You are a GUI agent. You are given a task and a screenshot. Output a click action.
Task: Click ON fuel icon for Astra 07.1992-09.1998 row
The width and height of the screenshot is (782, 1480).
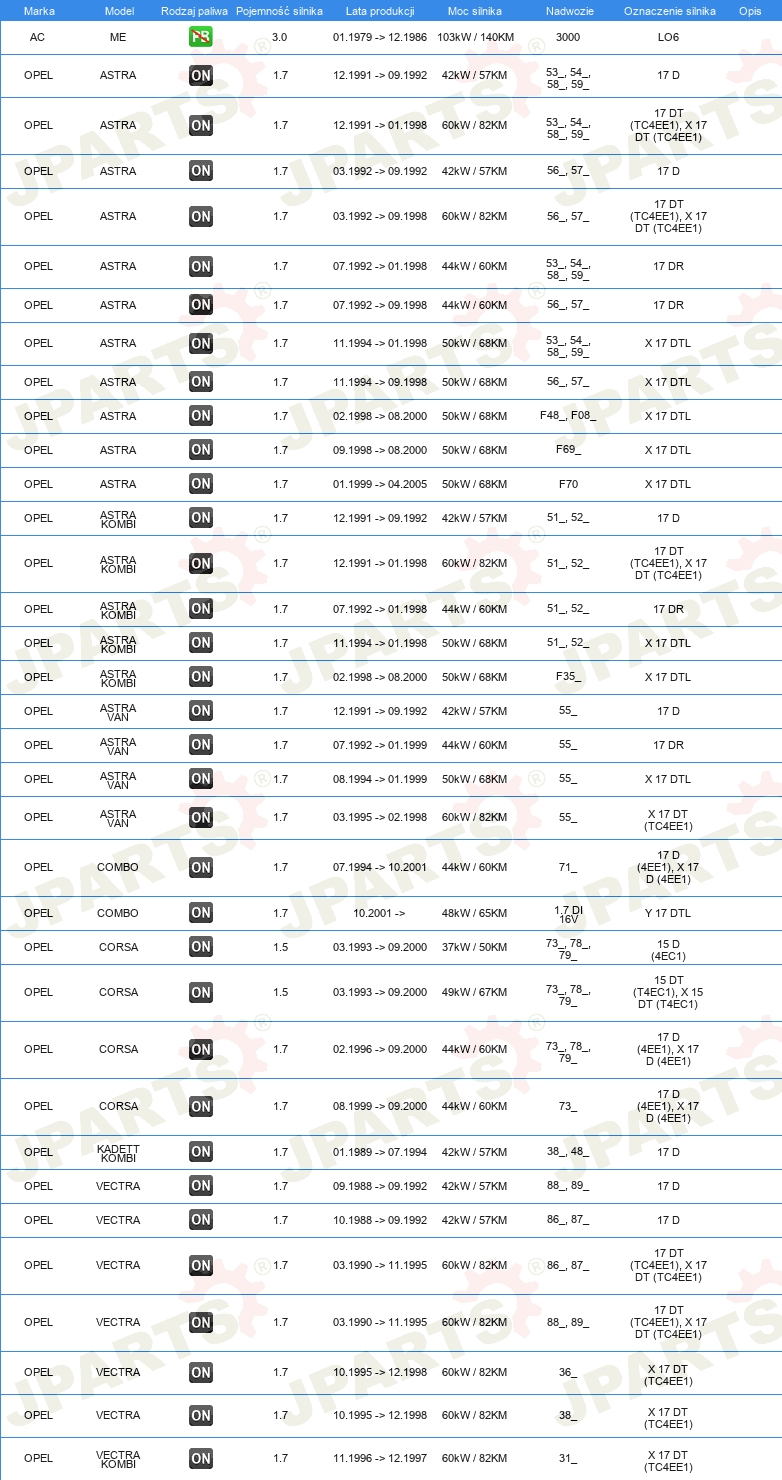point(201,305)
